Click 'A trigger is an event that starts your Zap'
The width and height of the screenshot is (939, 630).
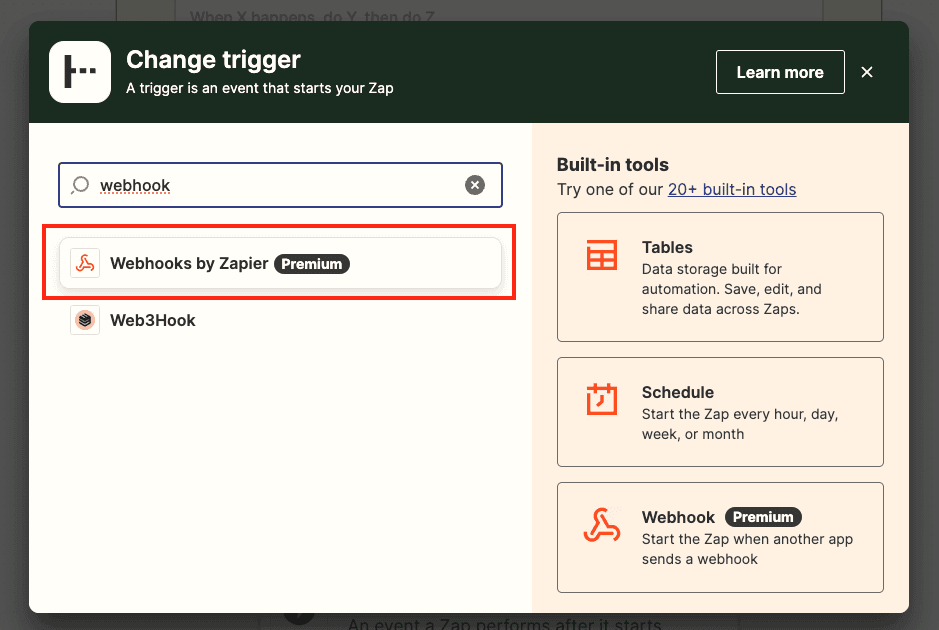(260, 88)
